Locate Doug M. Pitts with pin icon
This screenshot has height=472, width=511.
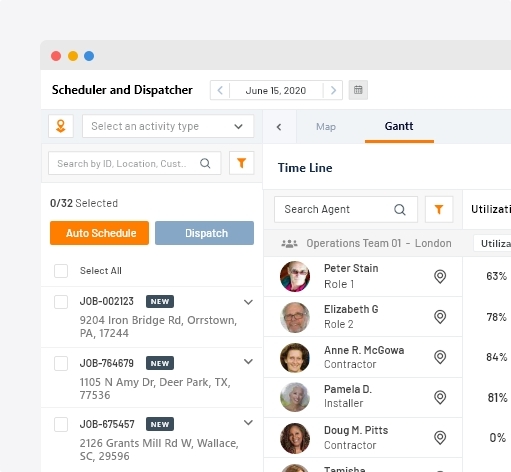[440, 437]
